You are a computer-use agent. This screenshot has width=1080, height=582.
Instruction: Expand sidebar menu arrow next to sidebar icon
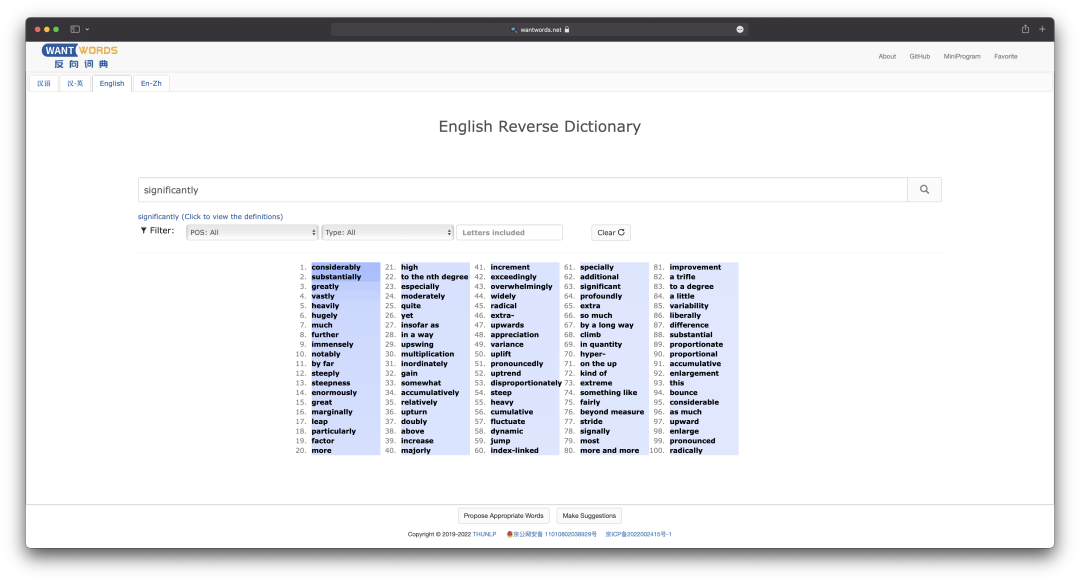(87, 30)
